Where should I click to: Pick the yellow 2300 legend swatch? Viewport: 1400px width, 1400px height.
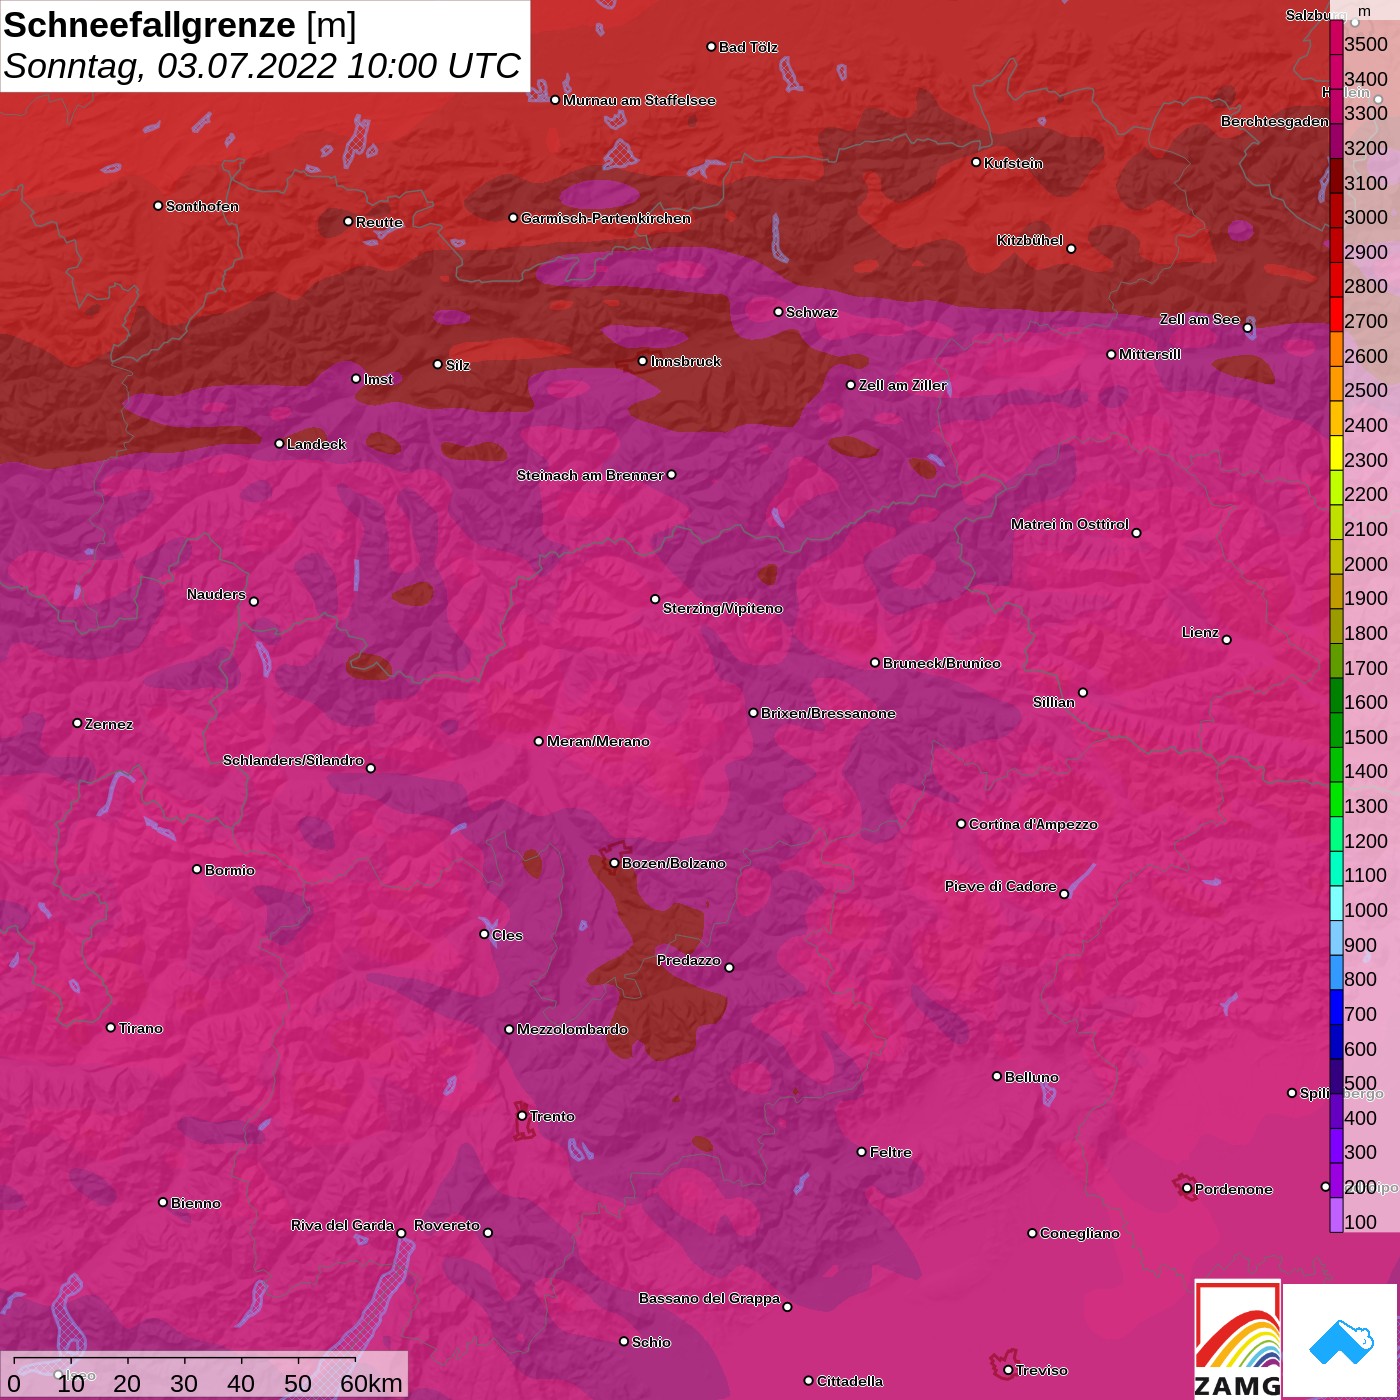pos(1336,452)
